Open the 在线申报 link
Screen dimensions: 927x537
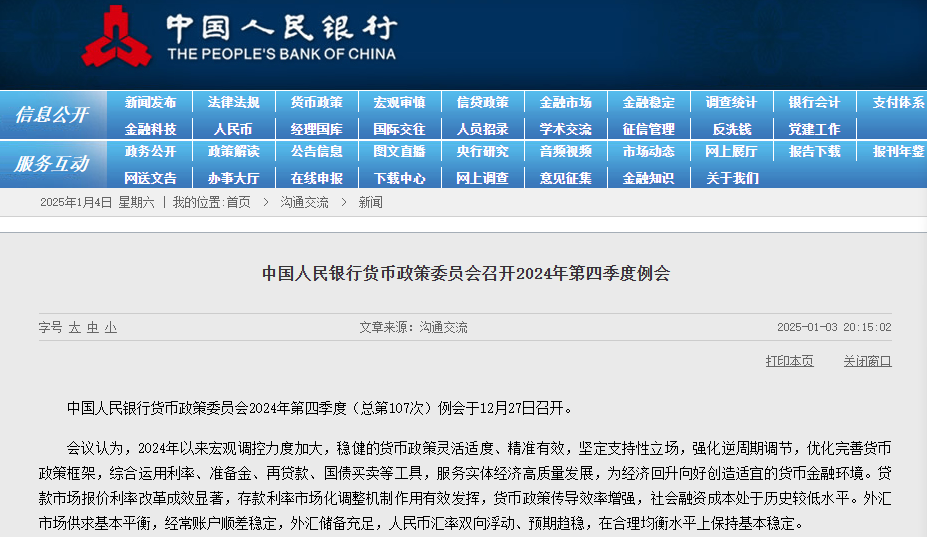[x=316, y=178]
